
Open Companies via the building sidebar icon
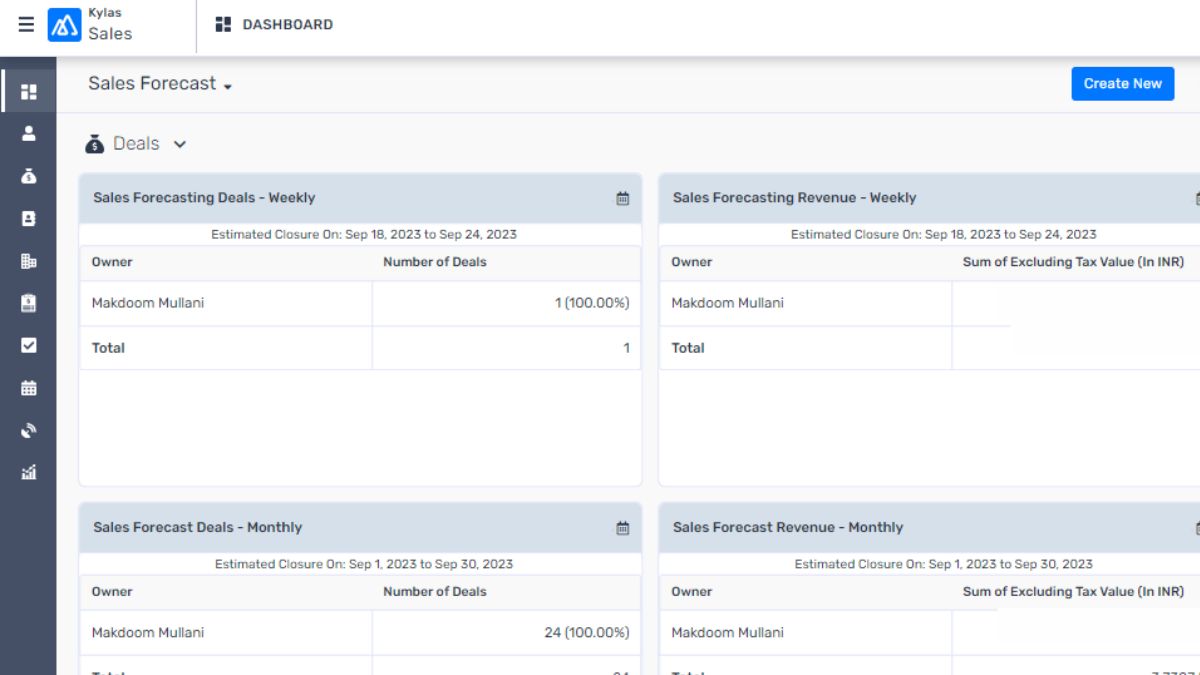29,261
